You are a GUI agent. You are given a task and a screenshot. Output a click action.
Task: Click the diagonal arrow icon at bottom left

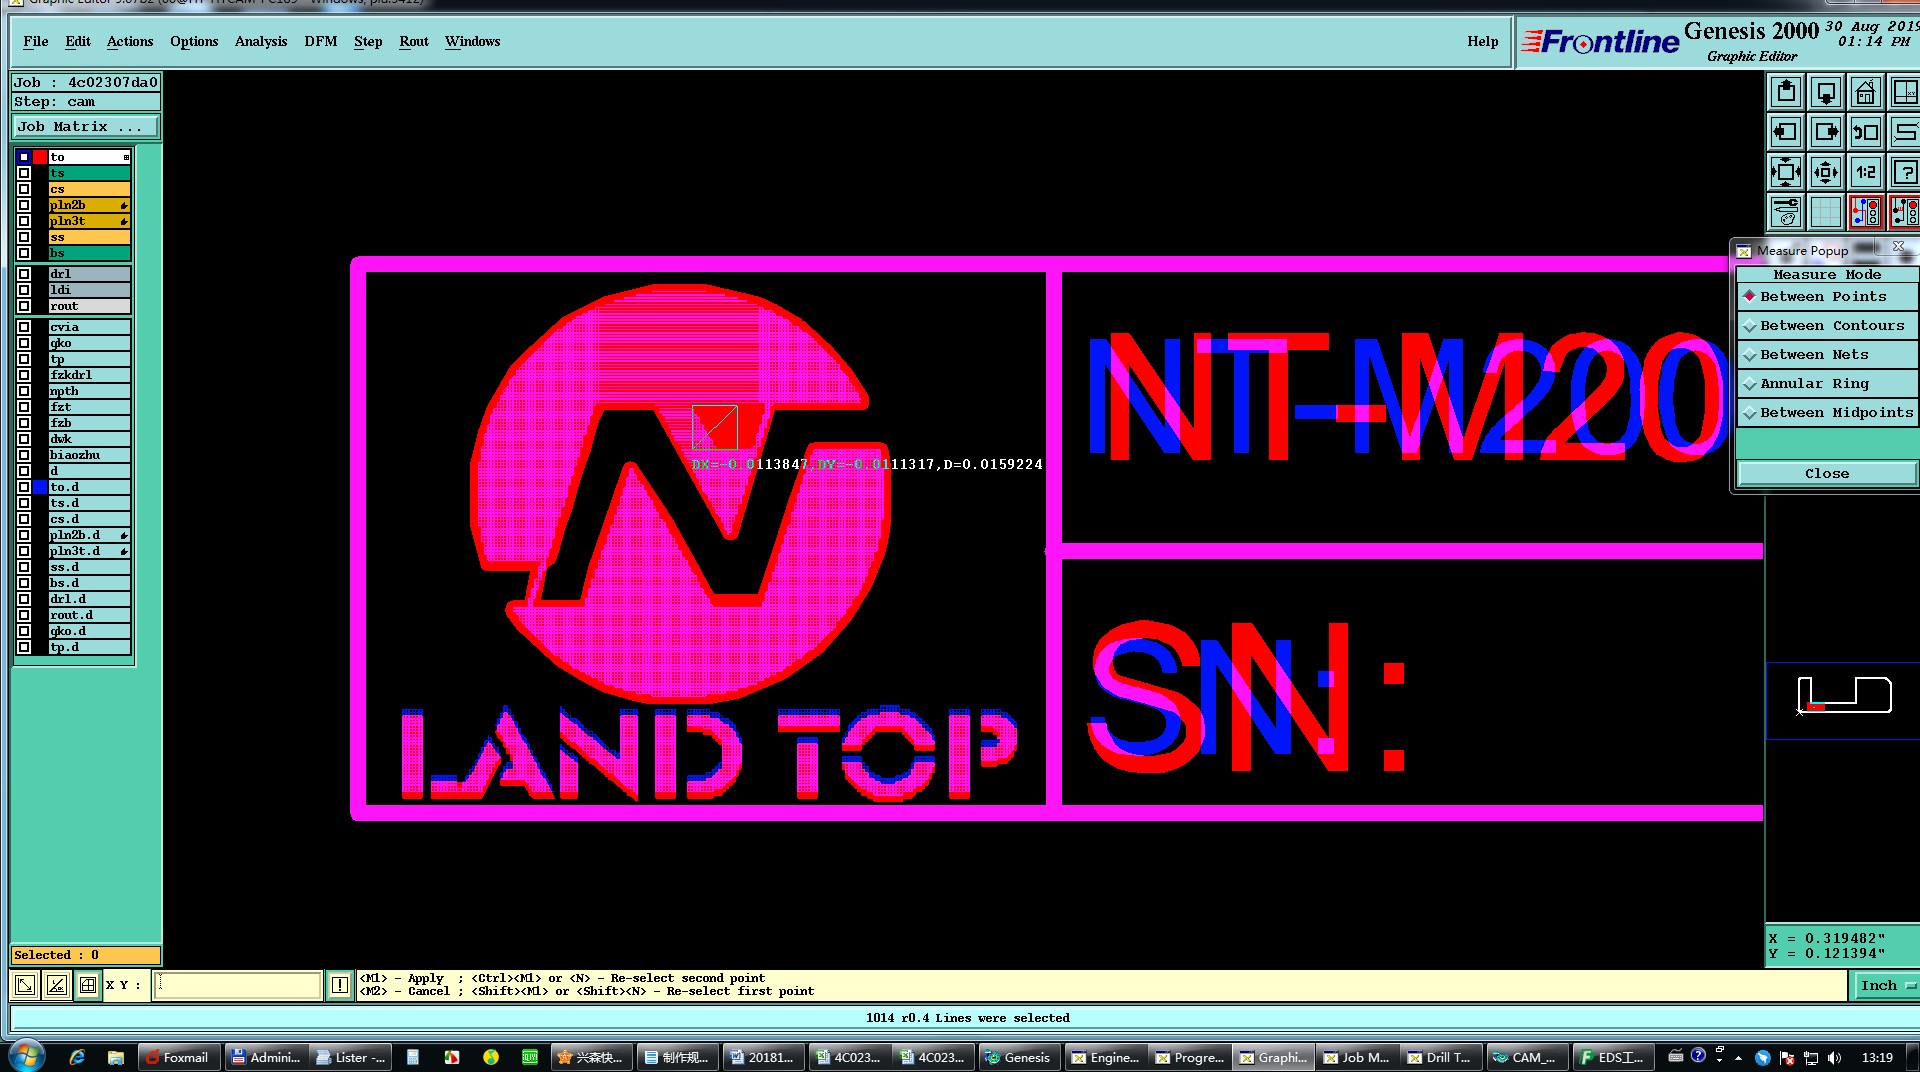25,985
